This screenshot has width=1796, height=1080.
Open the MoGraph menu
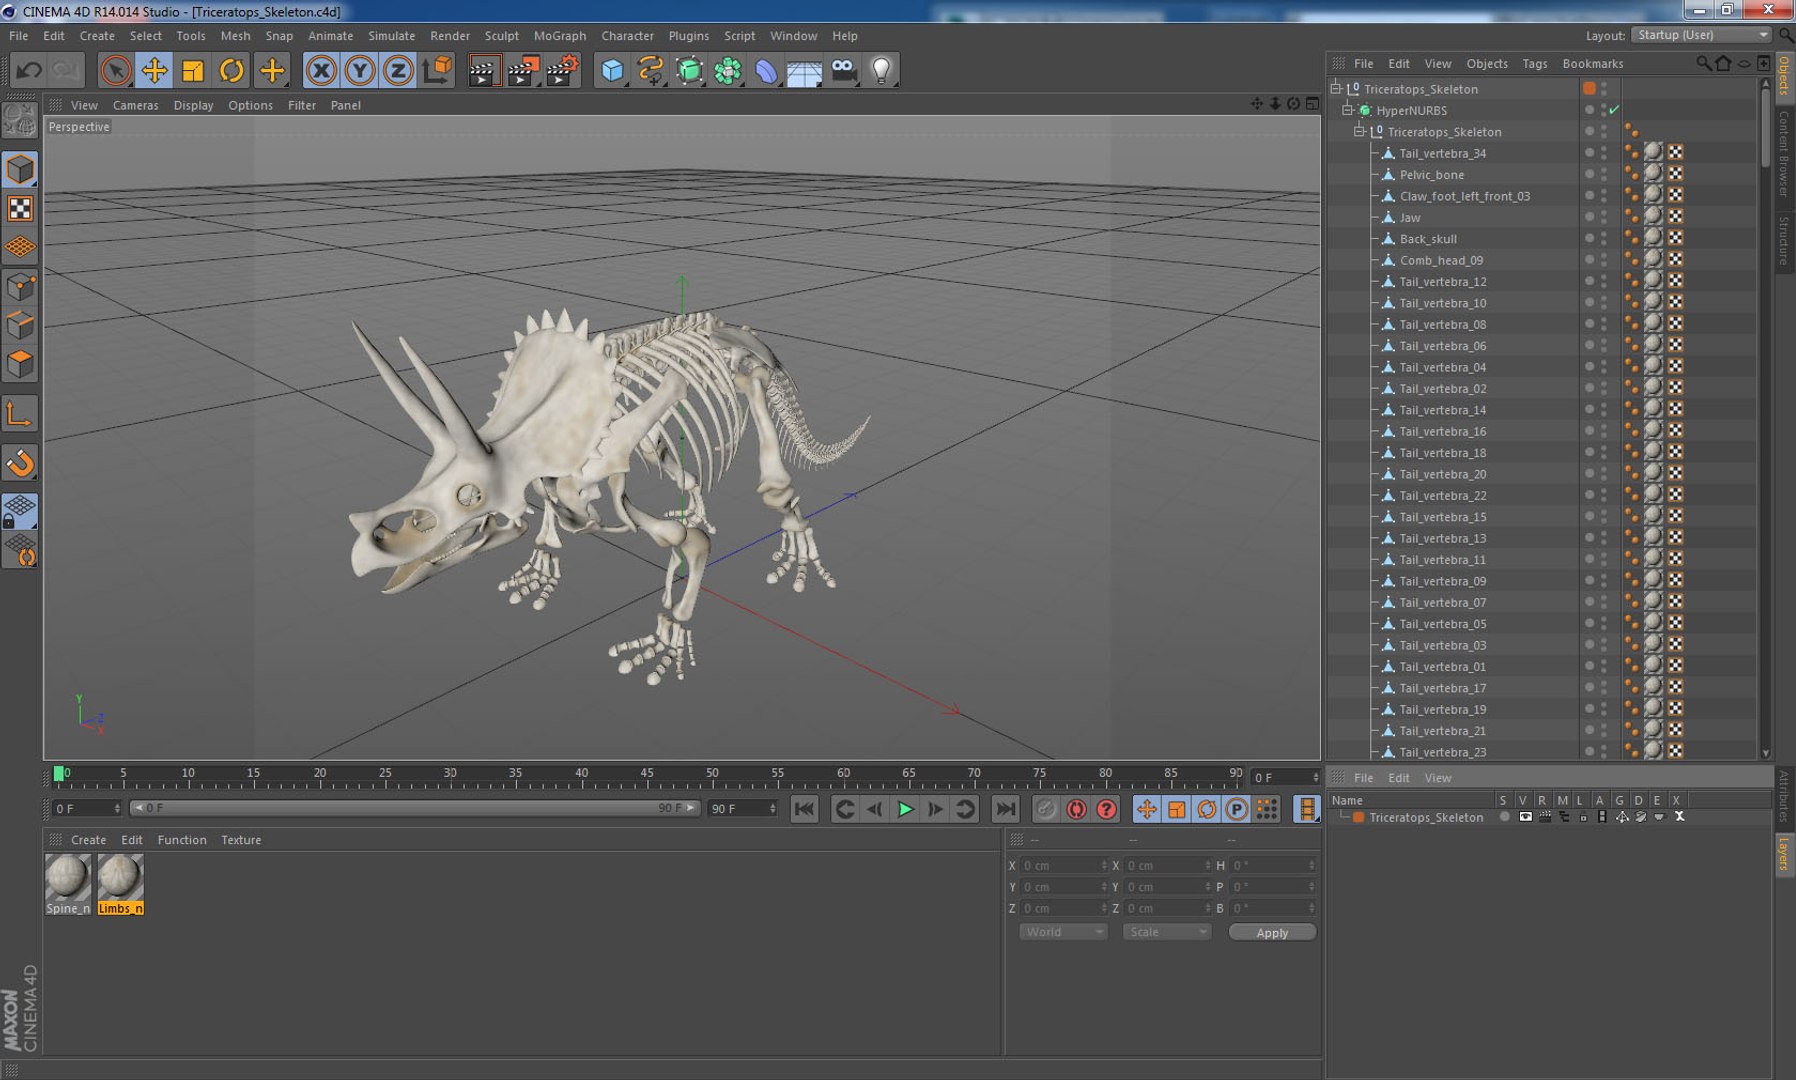pos(560,35)
